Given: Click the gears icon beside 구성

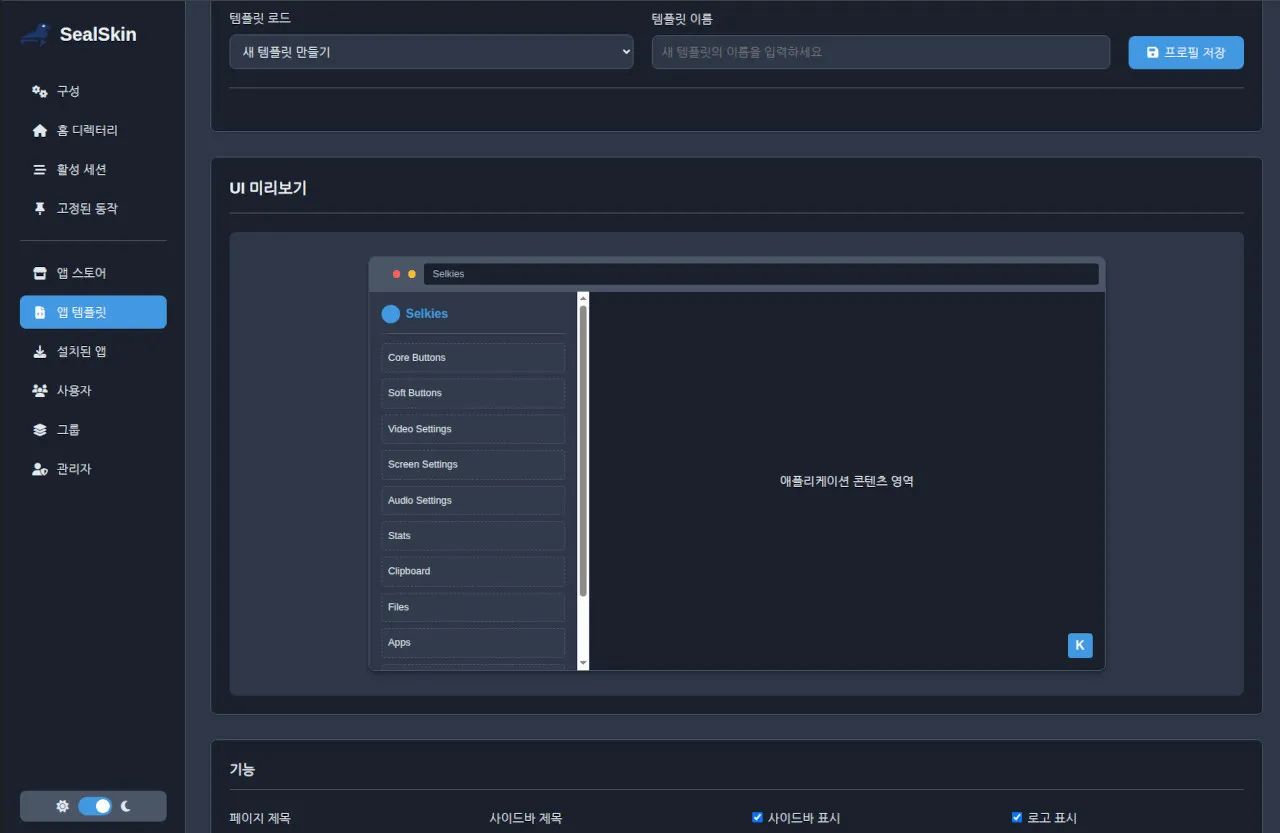Looking at the screenshot, I should [40, 91].
